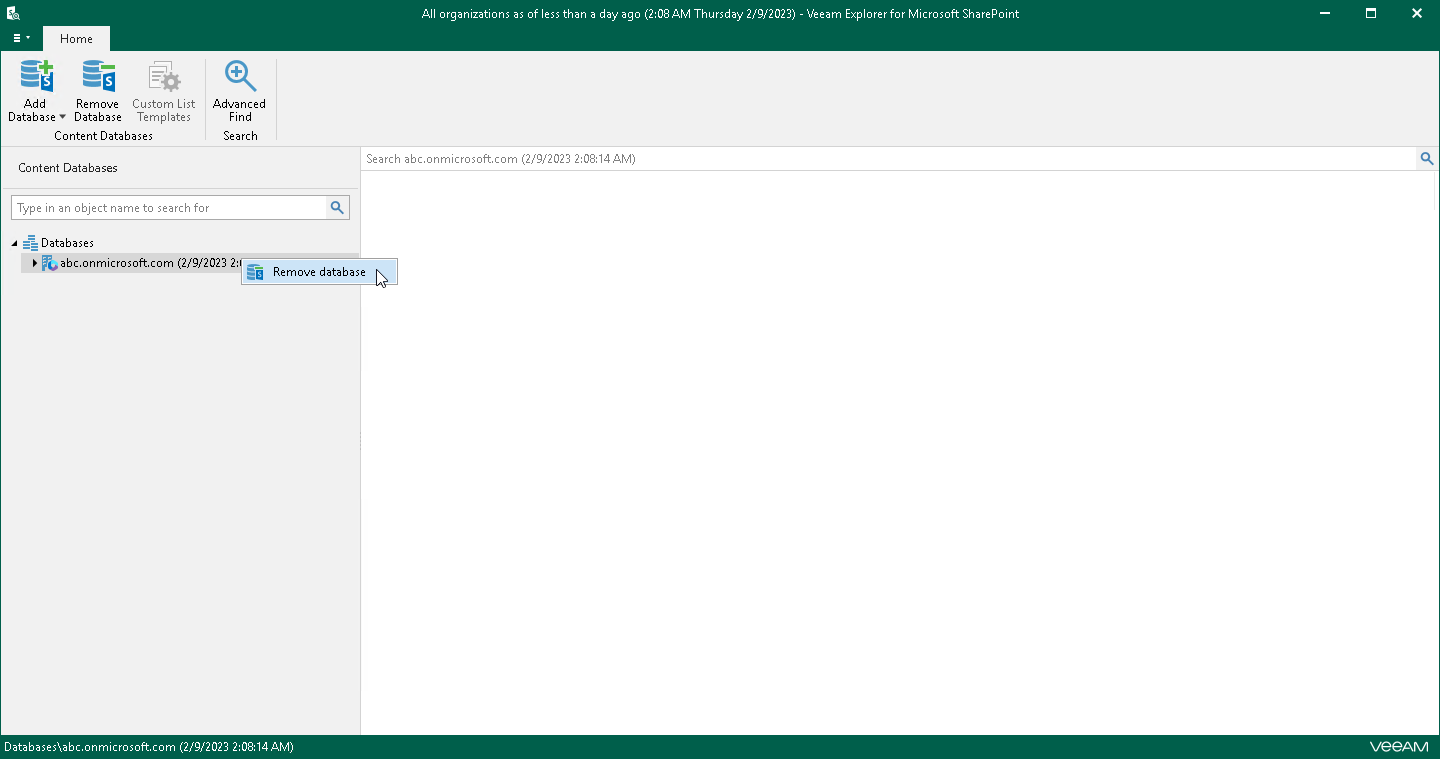
Task: Switch to the Home ribbon tab
Action: (76, 39)
